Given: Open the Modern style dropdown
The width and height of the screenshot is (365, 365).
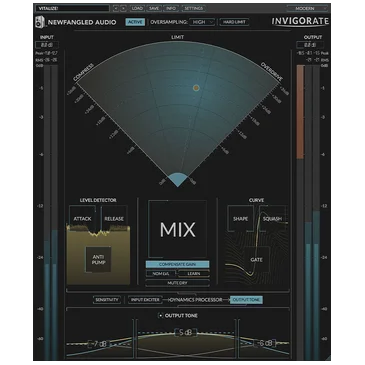Looking at the screenshot, I should [x=308, y=8].
